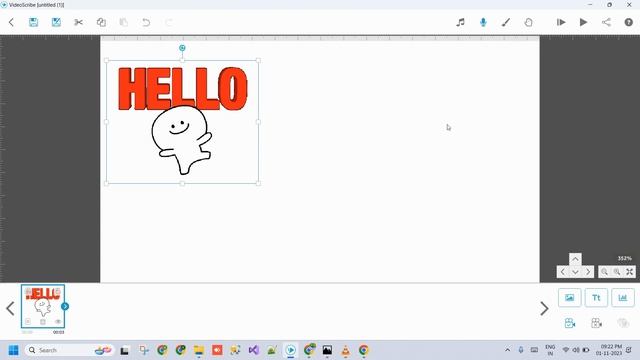Click the rotate handle above the HELLO image
Screen dimensions: 640x360
click(182, 48)
